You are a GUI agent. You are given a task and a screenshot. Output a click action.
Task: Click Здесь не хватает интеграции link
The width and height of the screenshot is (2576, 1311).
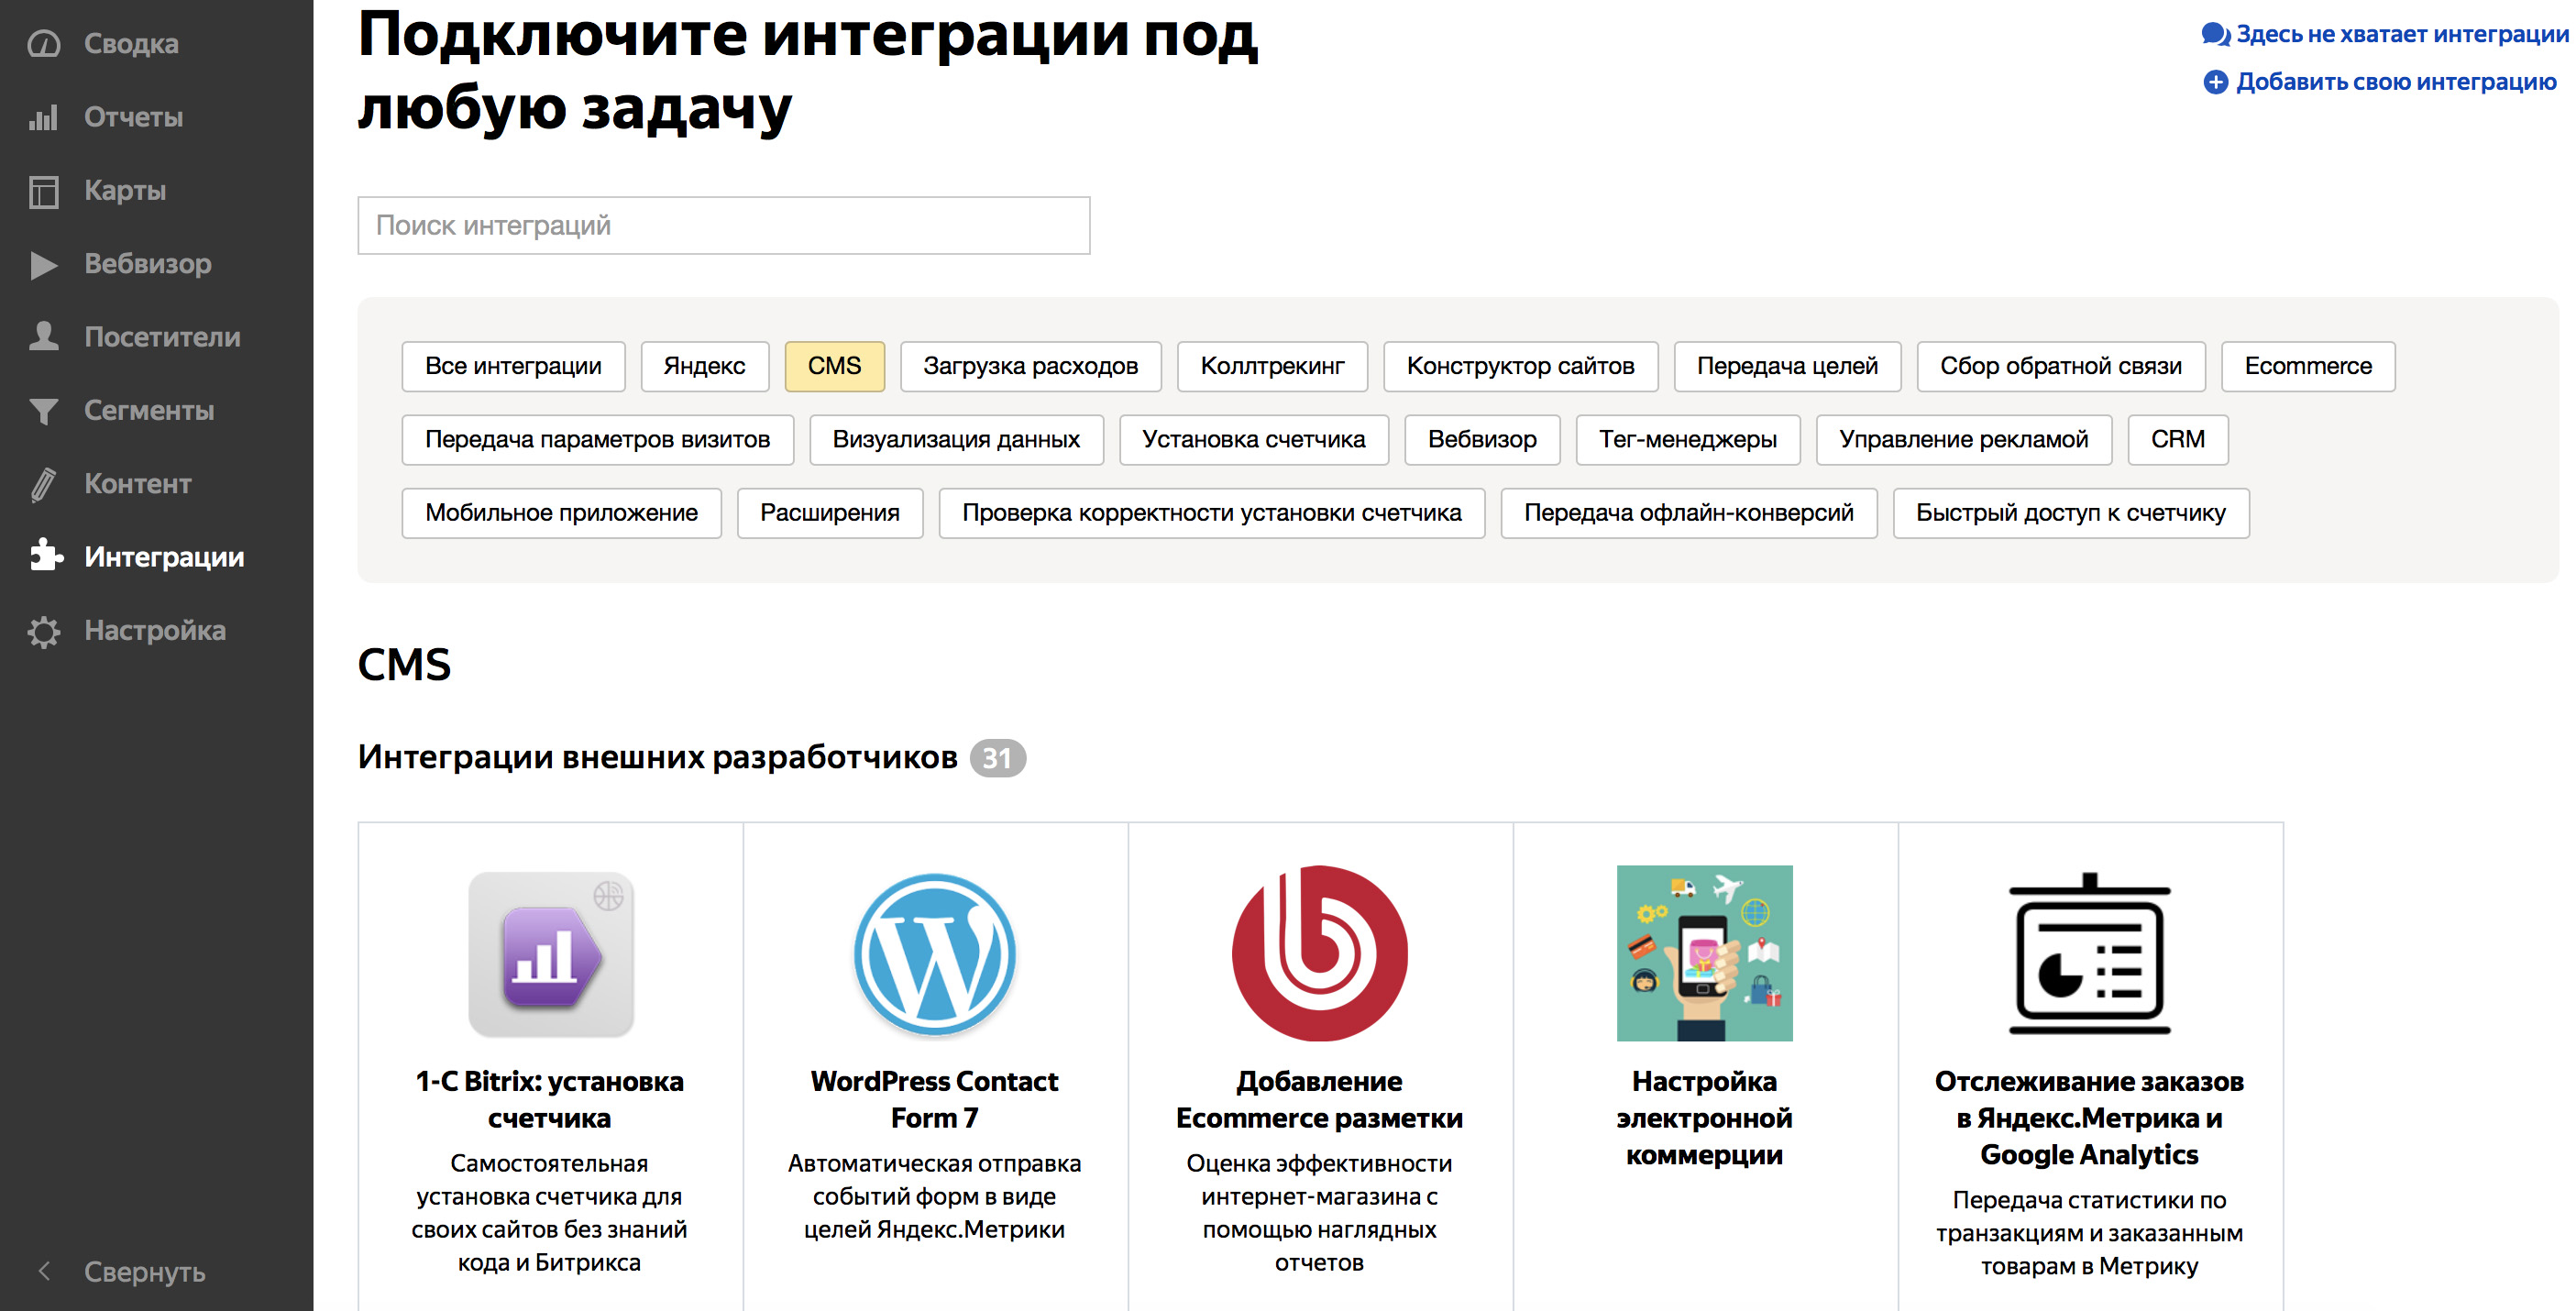(2402, 34)
